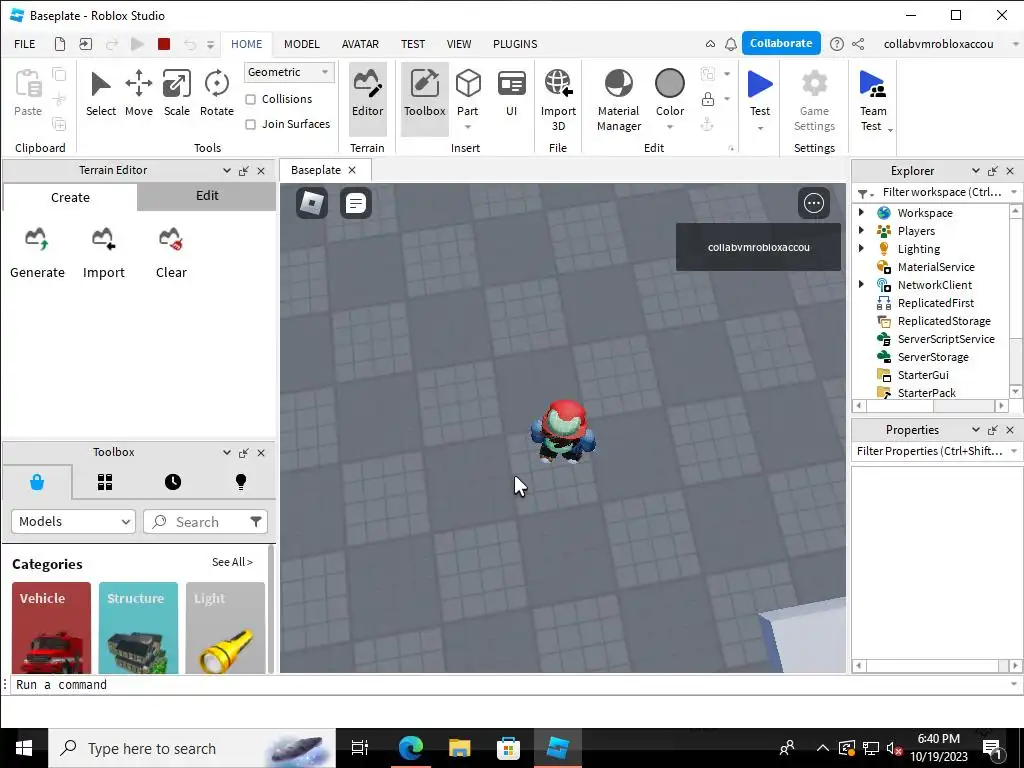Open the Geometric mode dropdown

coord(289,72)
